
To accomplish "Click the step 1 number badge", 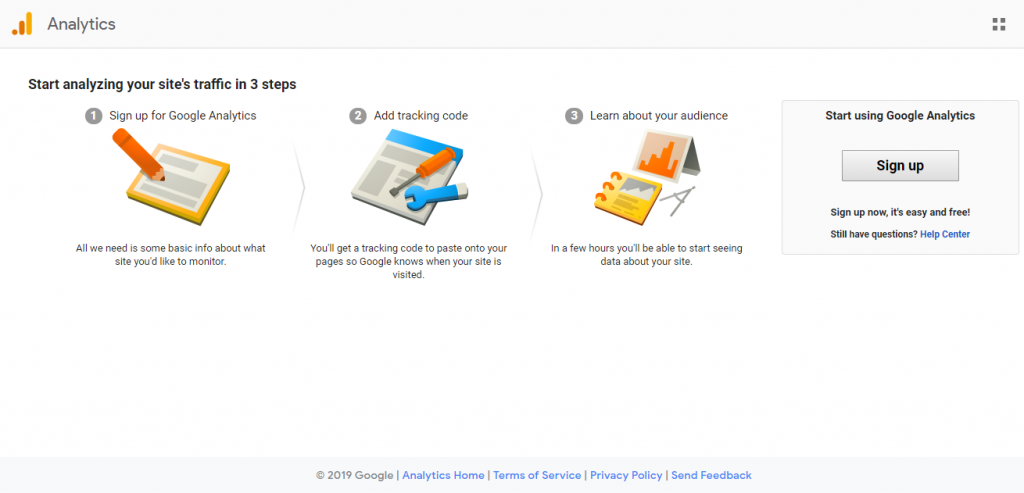I will pyautogui.click(x=94, y=116).
